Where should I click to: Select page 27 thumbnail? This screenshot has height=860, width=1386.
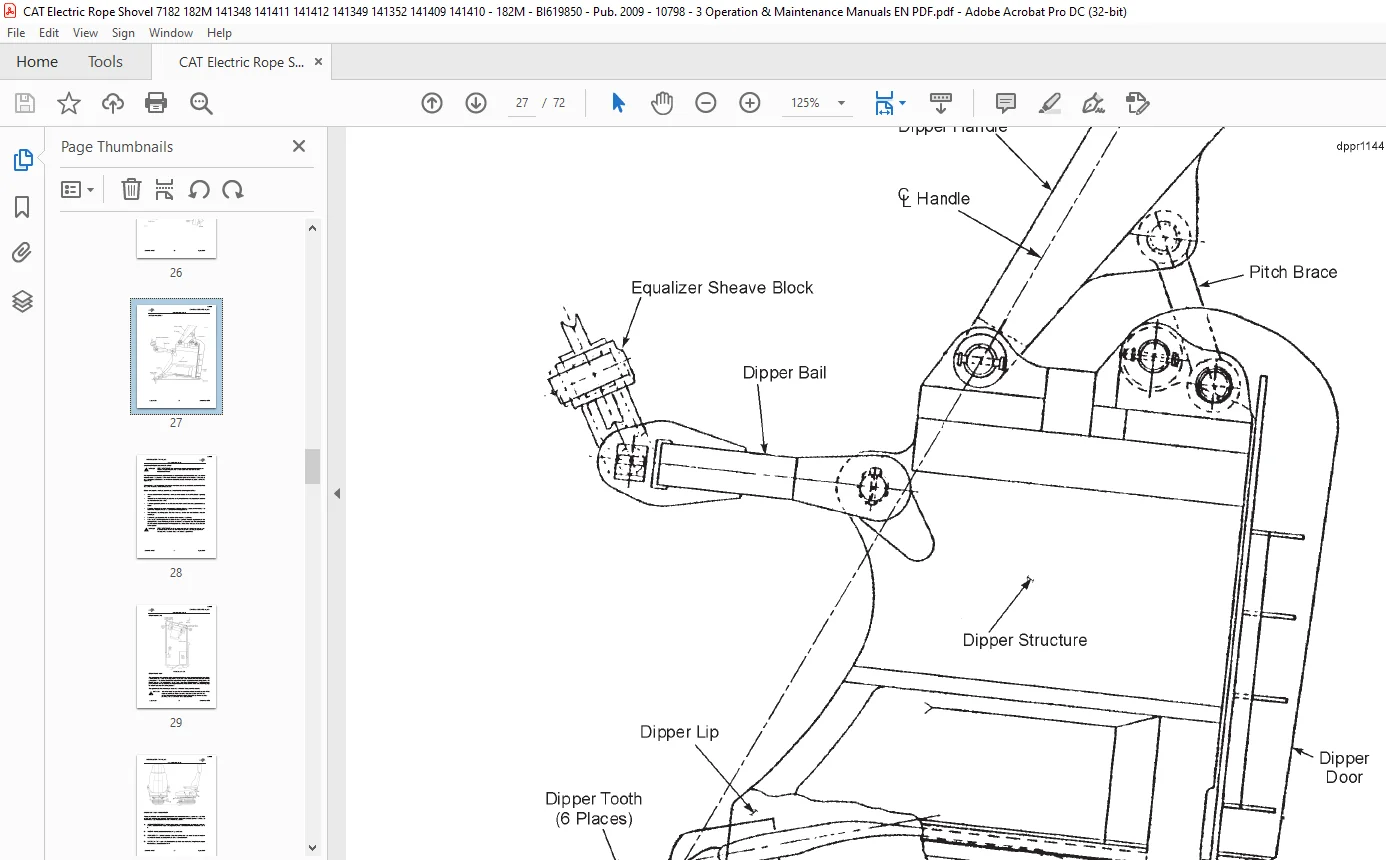click(176, 356)
